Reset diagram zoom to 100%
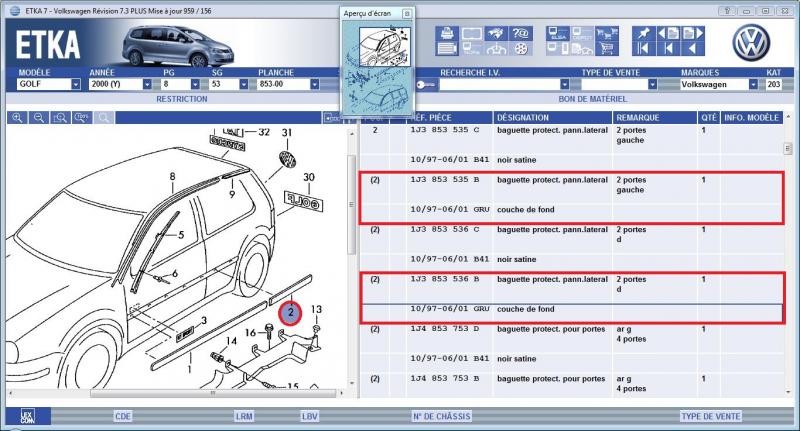This screenshot has height=431, width=800. pyautogui.click(x=82, y=118)
